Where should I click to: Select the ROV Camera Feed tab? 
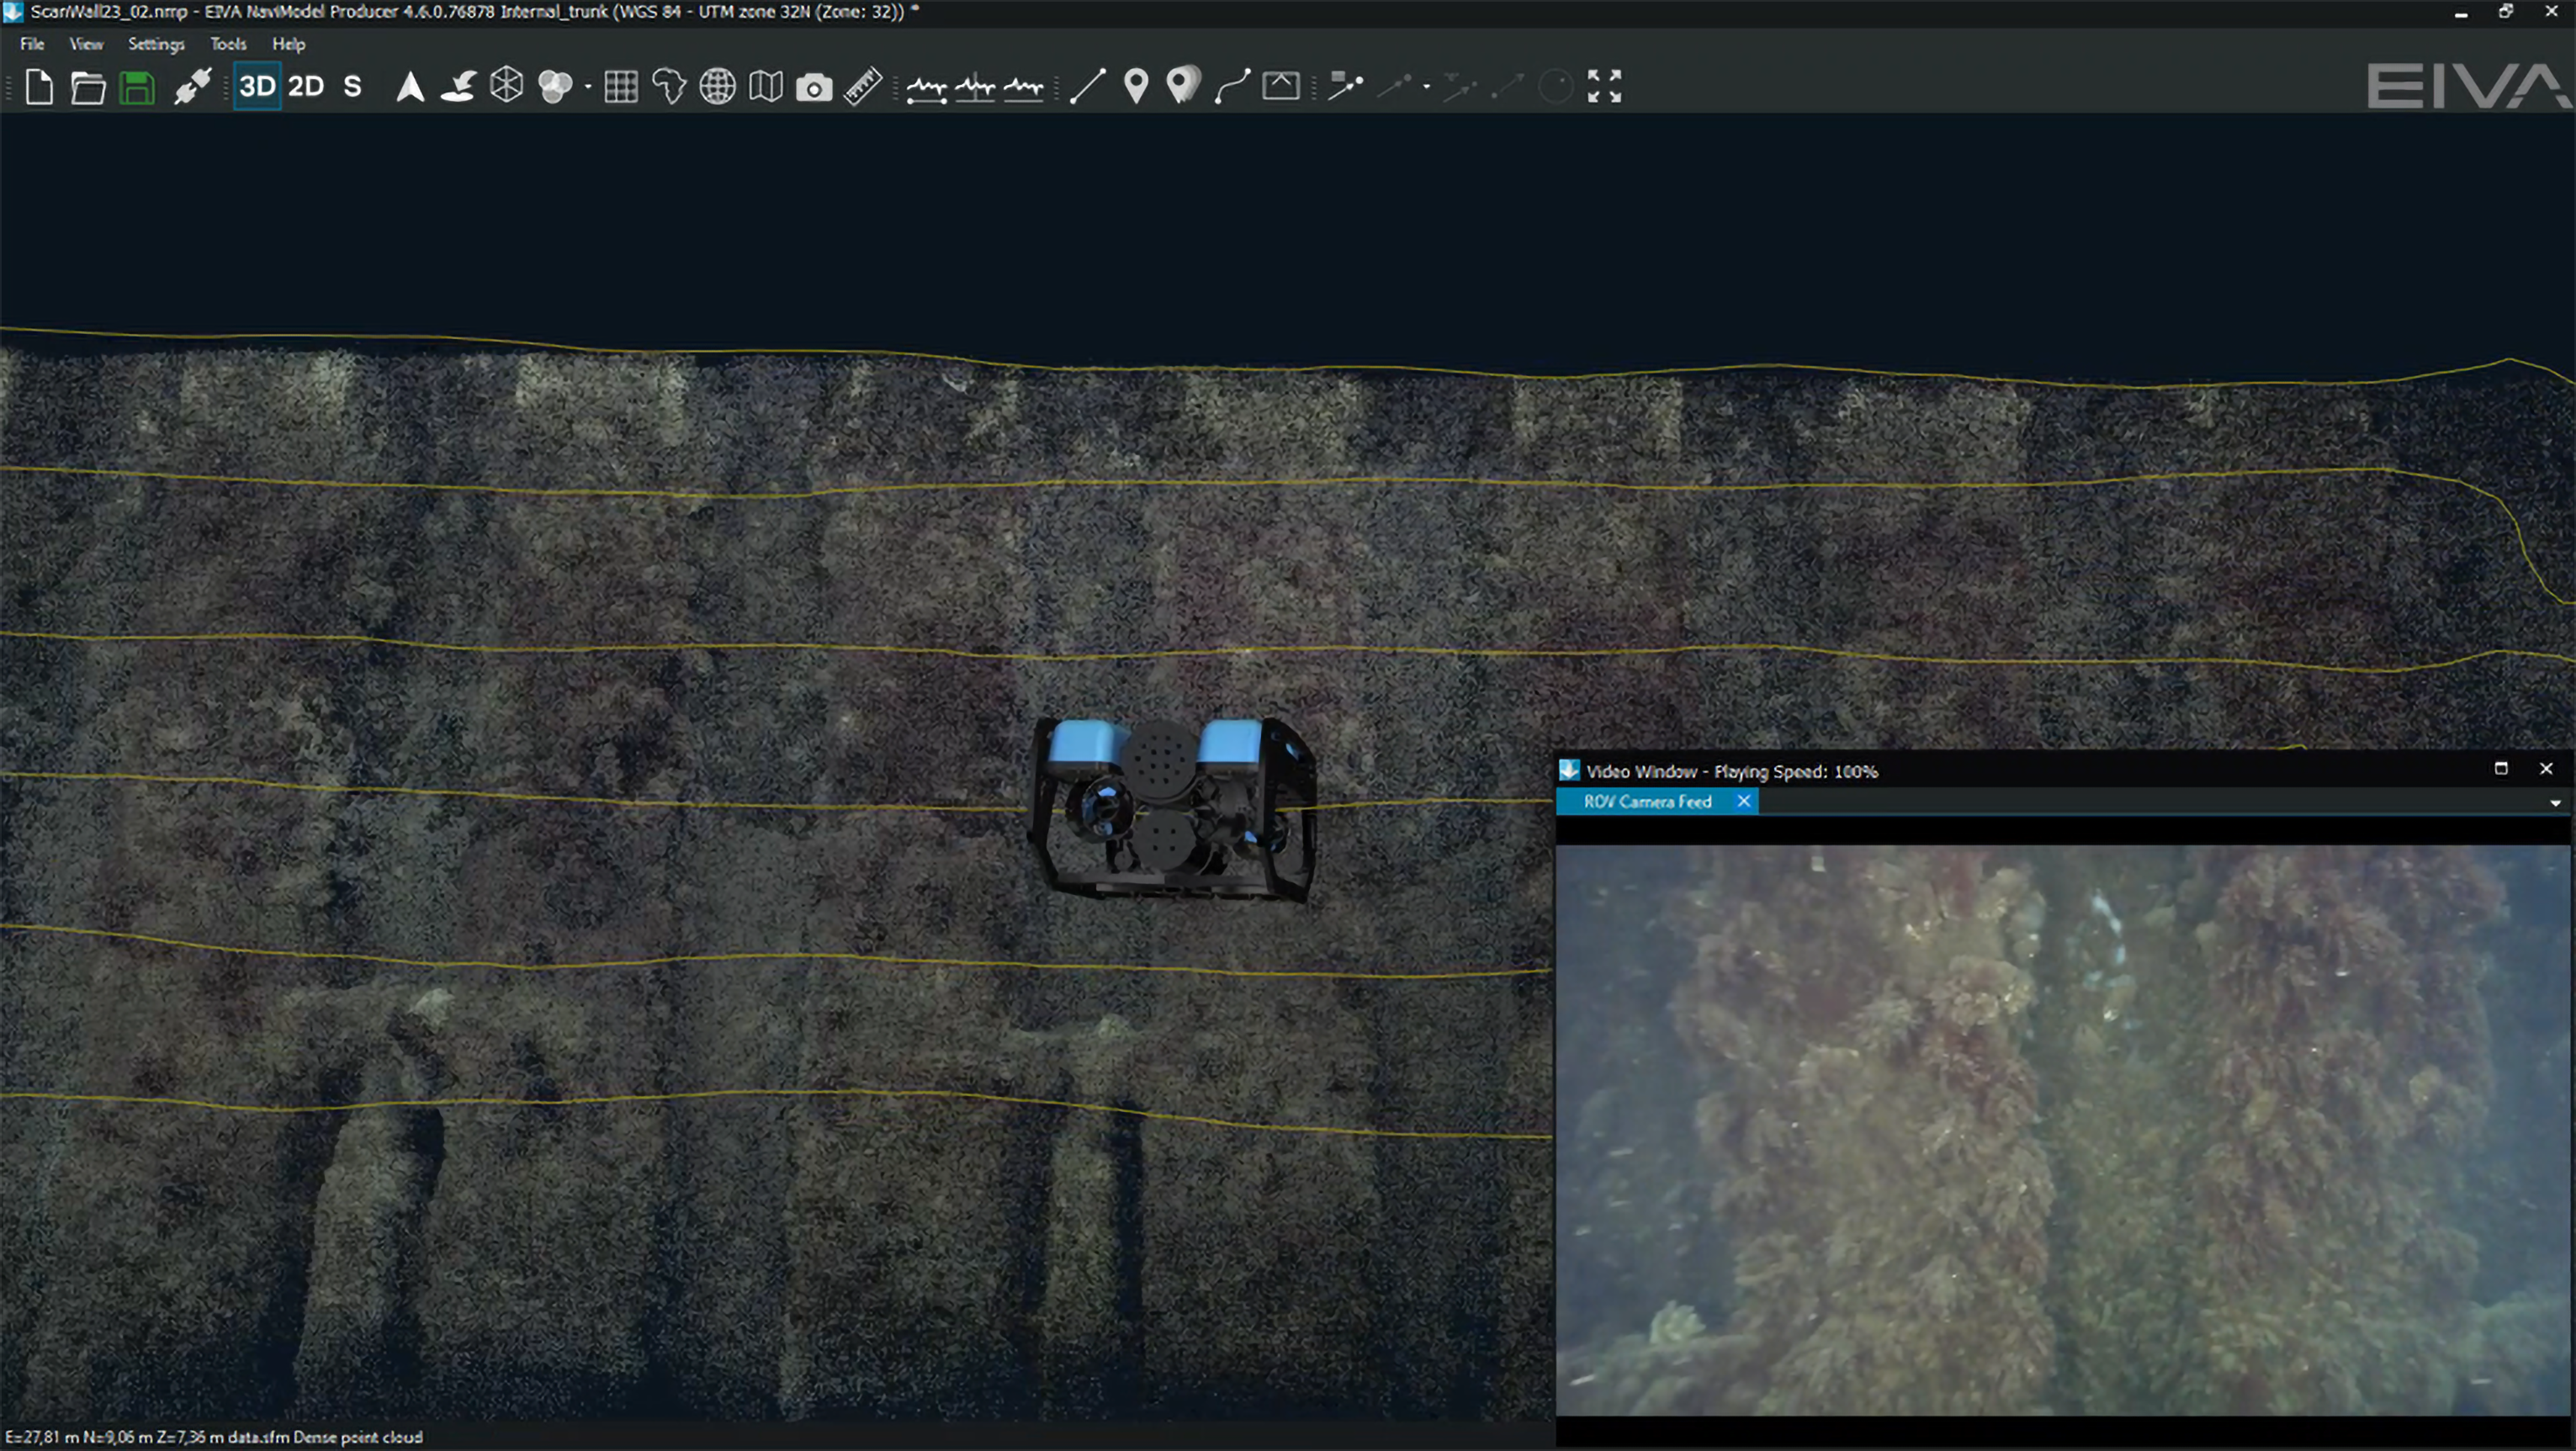pos(1647,802)
